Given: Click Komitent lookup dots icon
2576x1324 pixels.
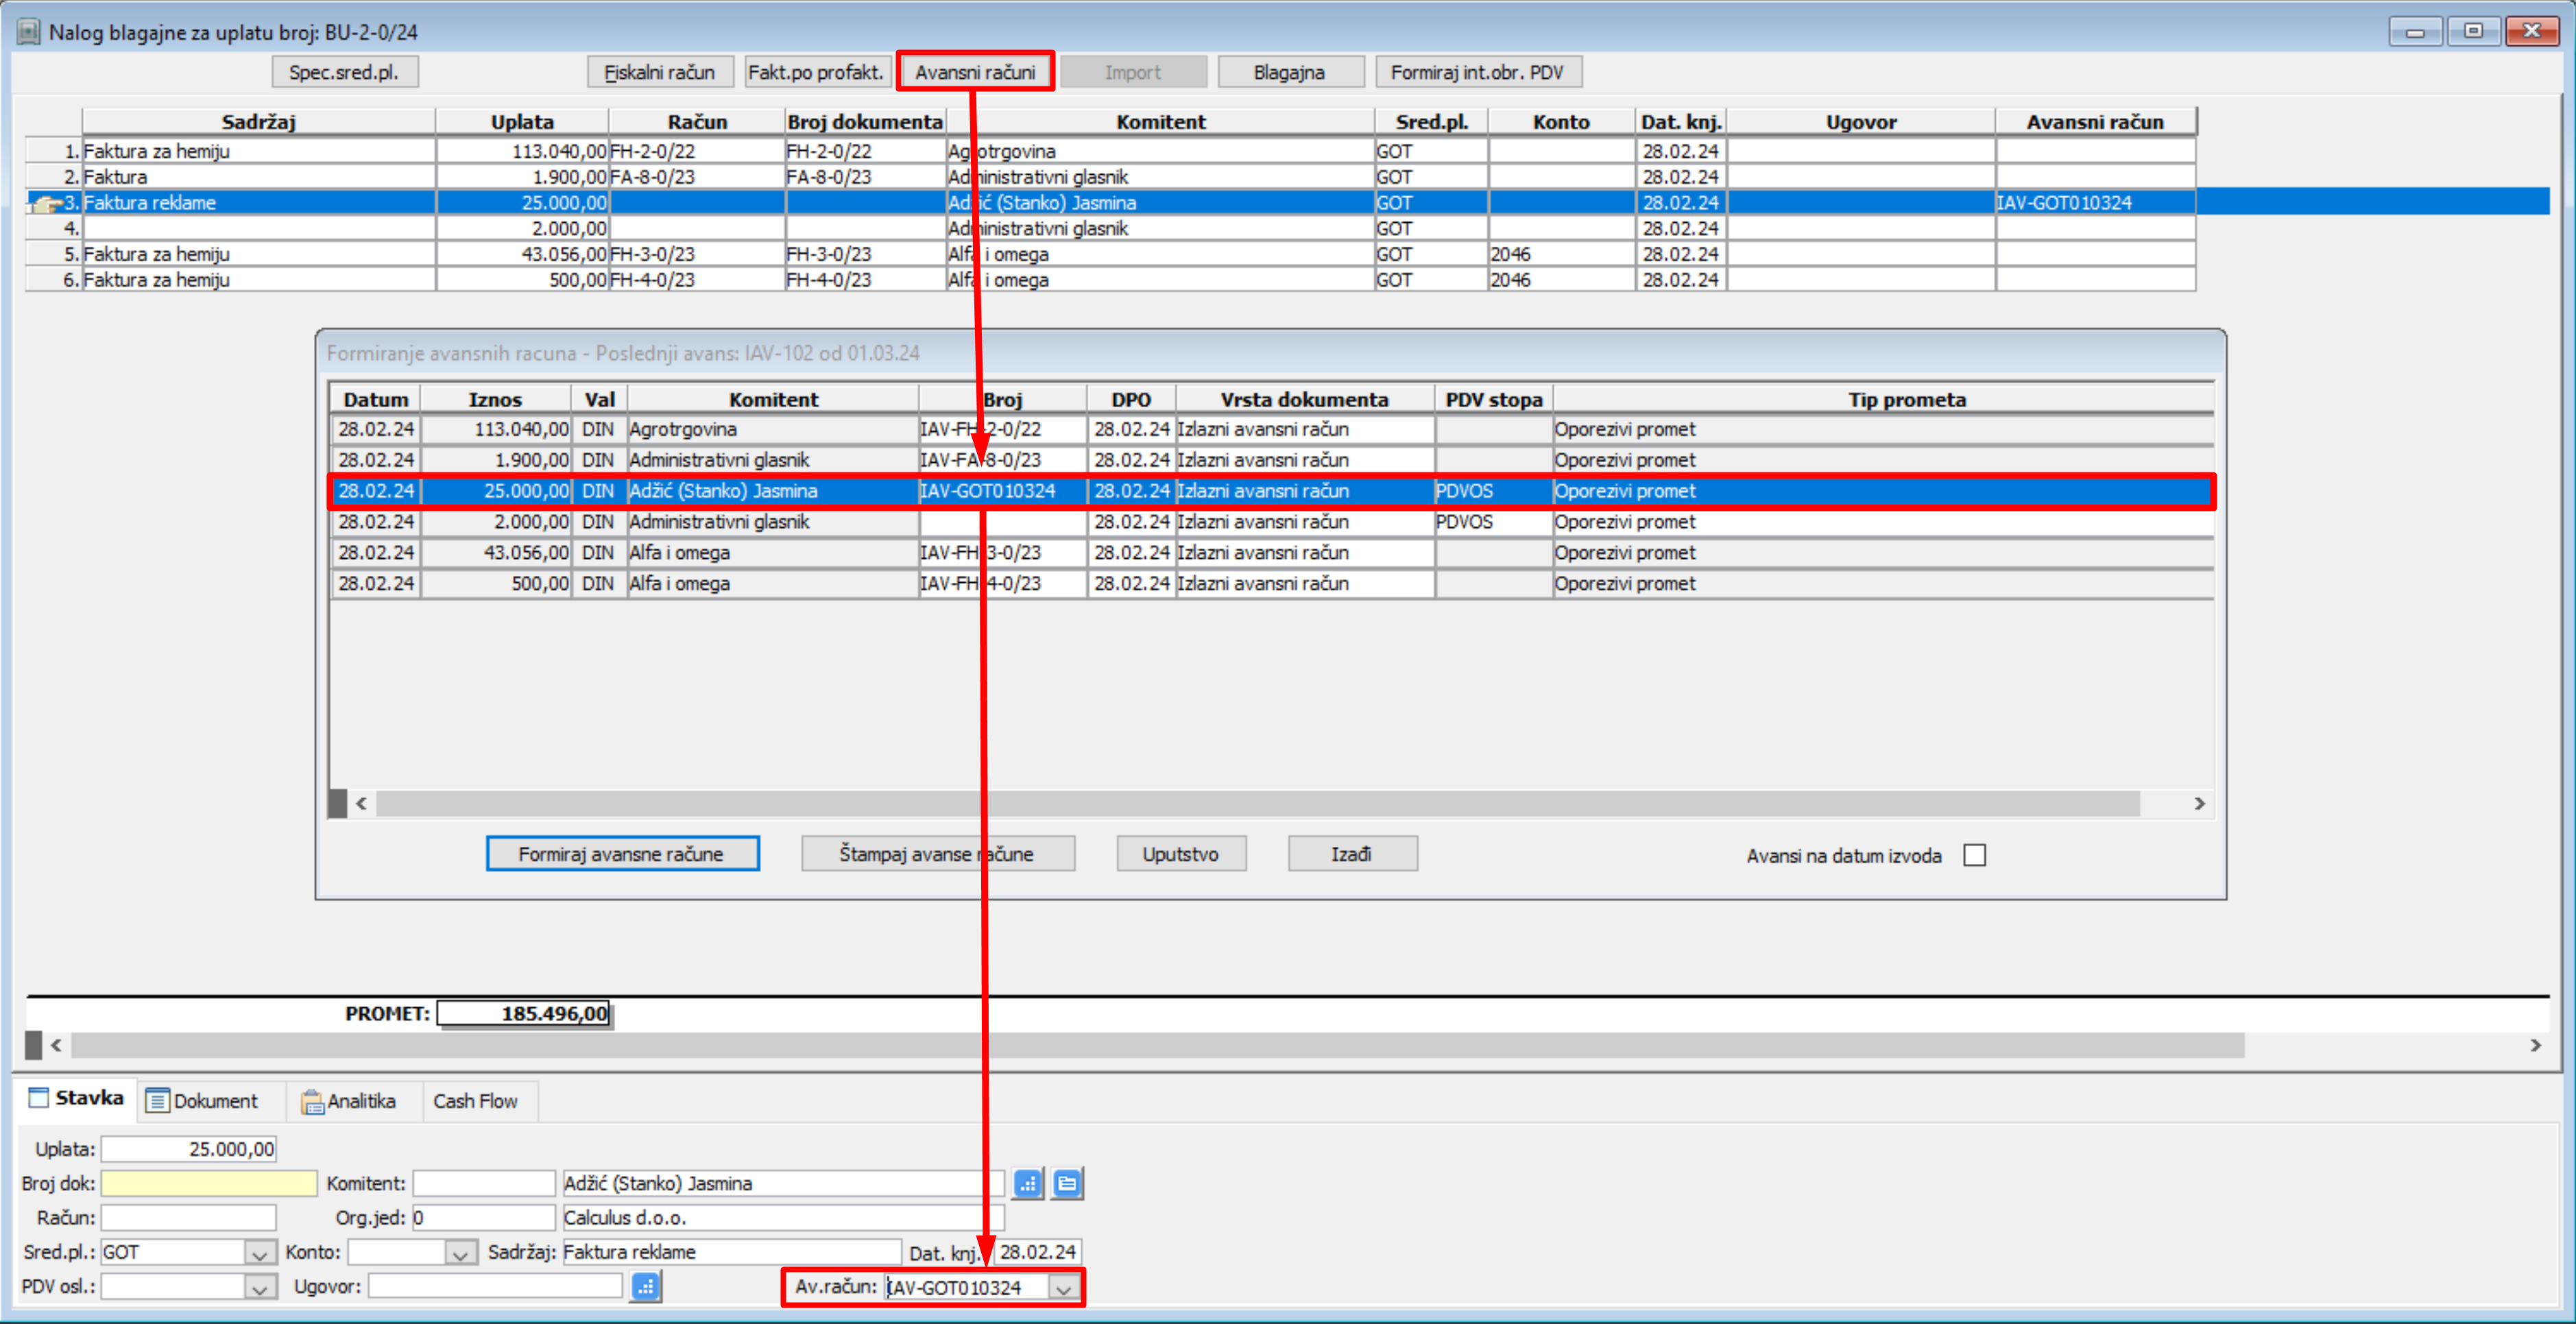Looking at the screenshot, I should point(1027,1184).
